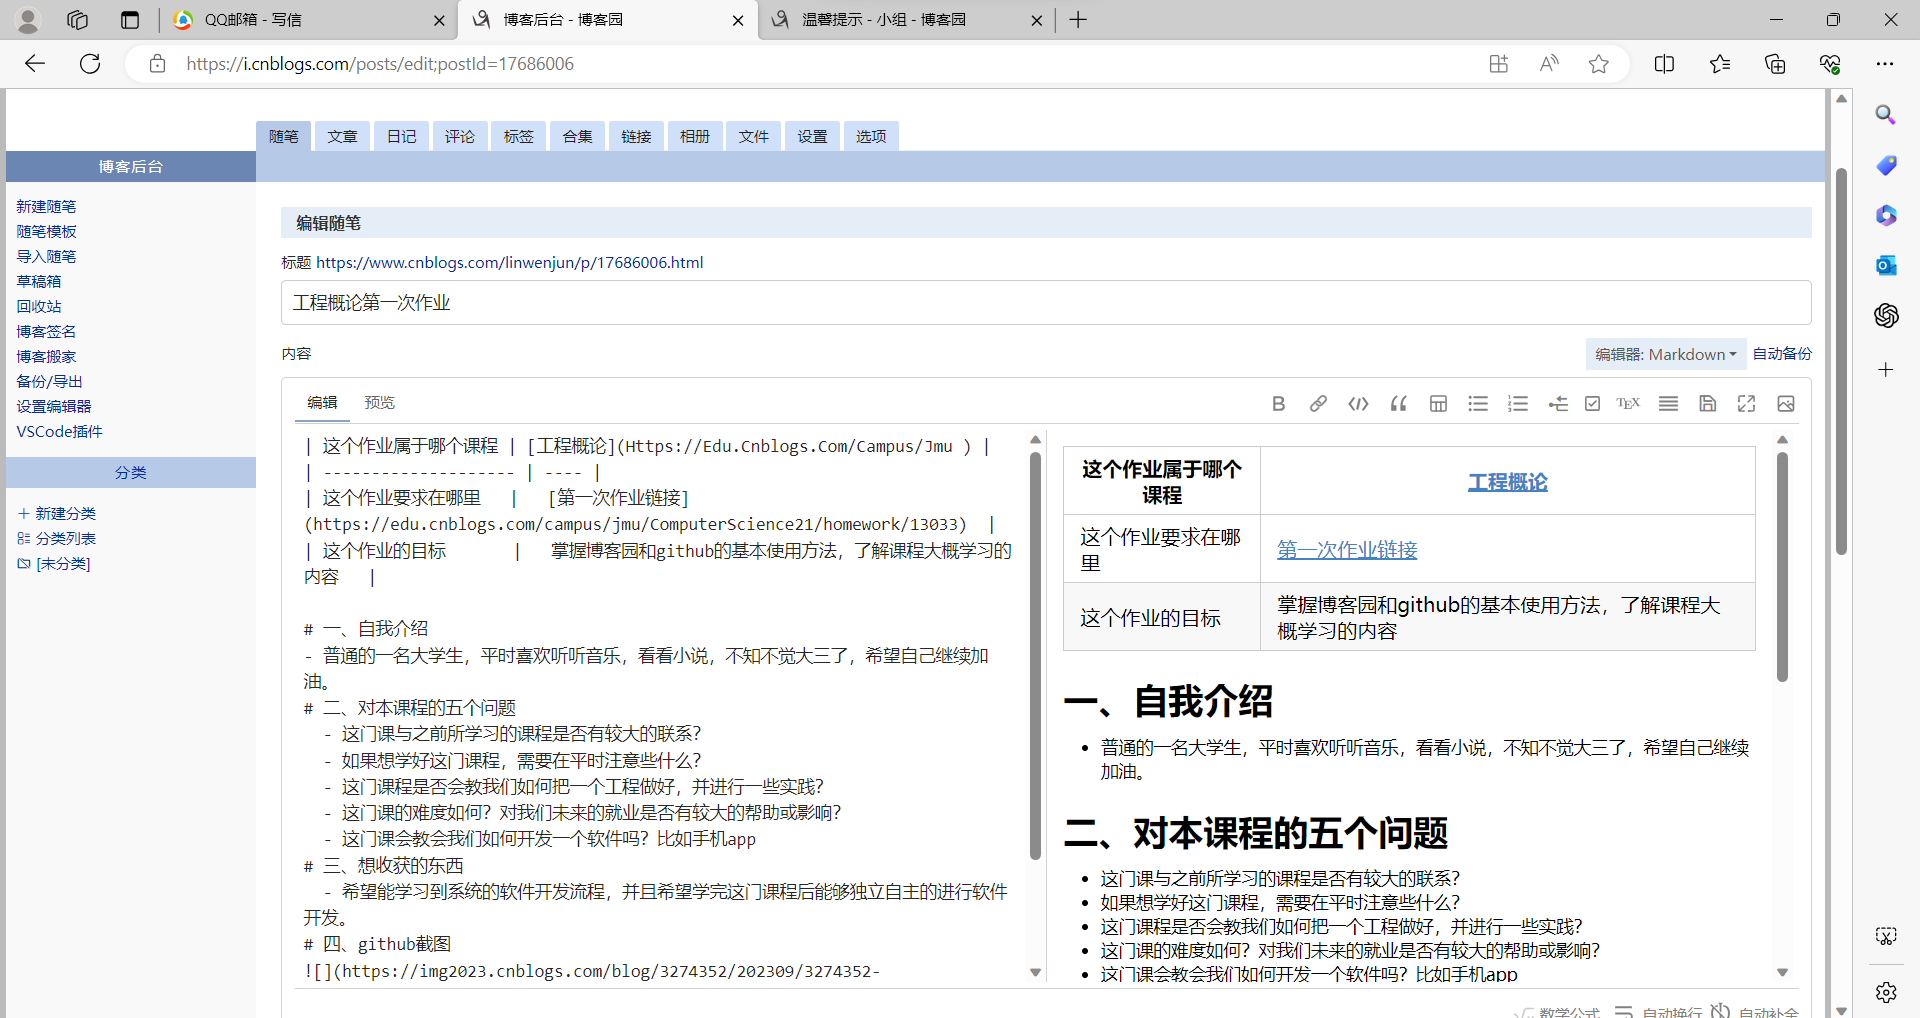Open browser split screen view
Viewport: 1920px width, 1018px height.
tap(1664, 64)
